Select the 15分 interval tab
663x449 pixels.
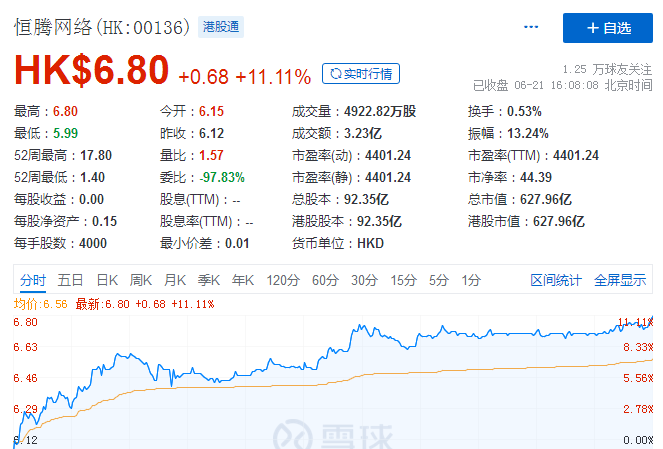click(x=403, y=280)
